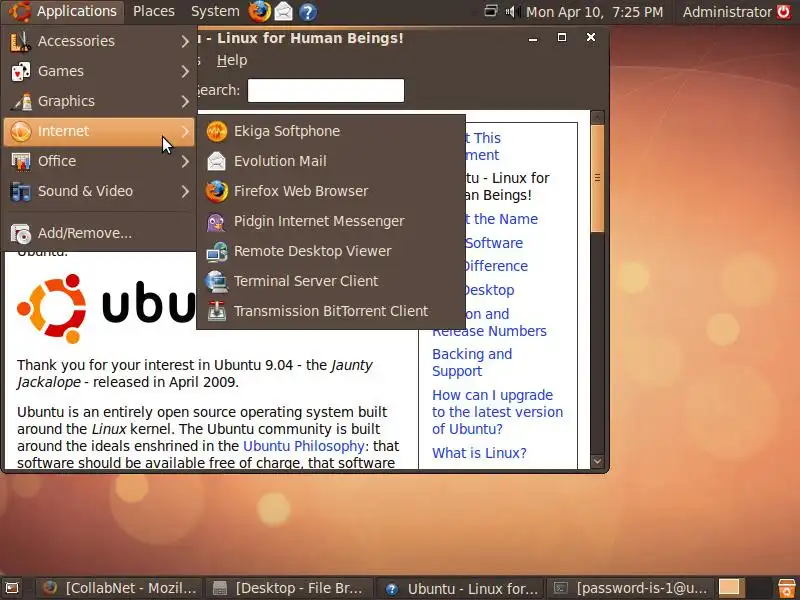Image resolution: width=800 pixels, height=600 pixels.
Task: Click the network connection icon in panel
Action: 490,11
